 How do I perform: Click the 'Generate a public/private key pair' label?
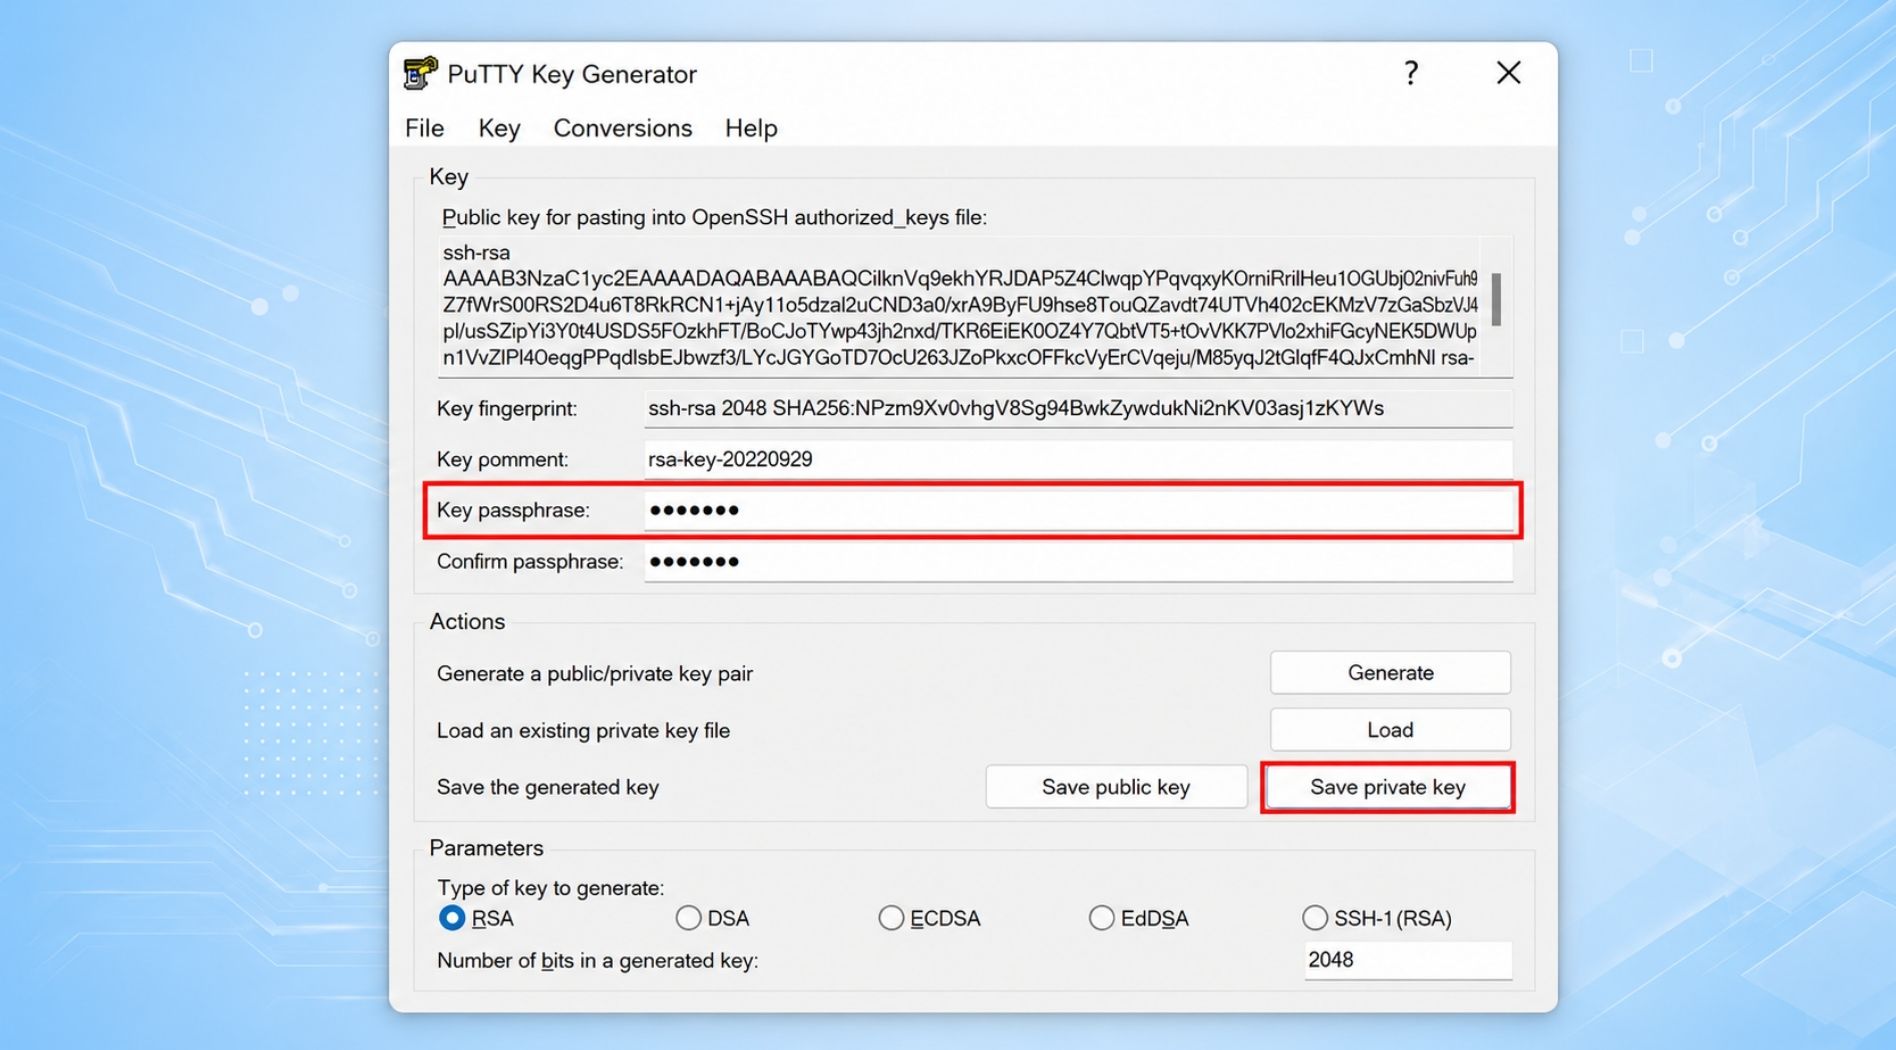pyautogui.click(x=595, y=674)
